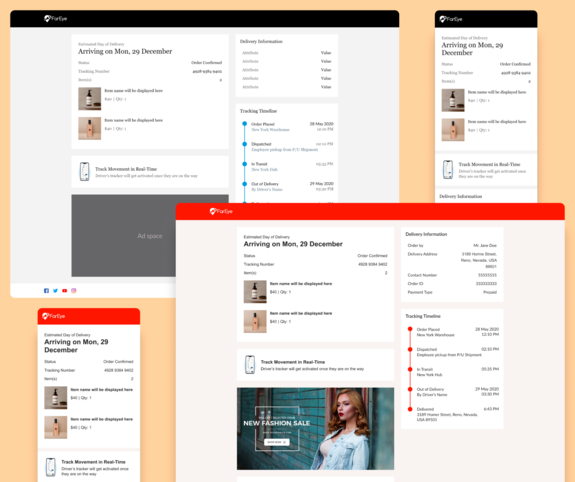This screenshot has width=575, height=482.
Task: Click the red Out of Delivery timeline dot
Action: (x=410, y=389)
